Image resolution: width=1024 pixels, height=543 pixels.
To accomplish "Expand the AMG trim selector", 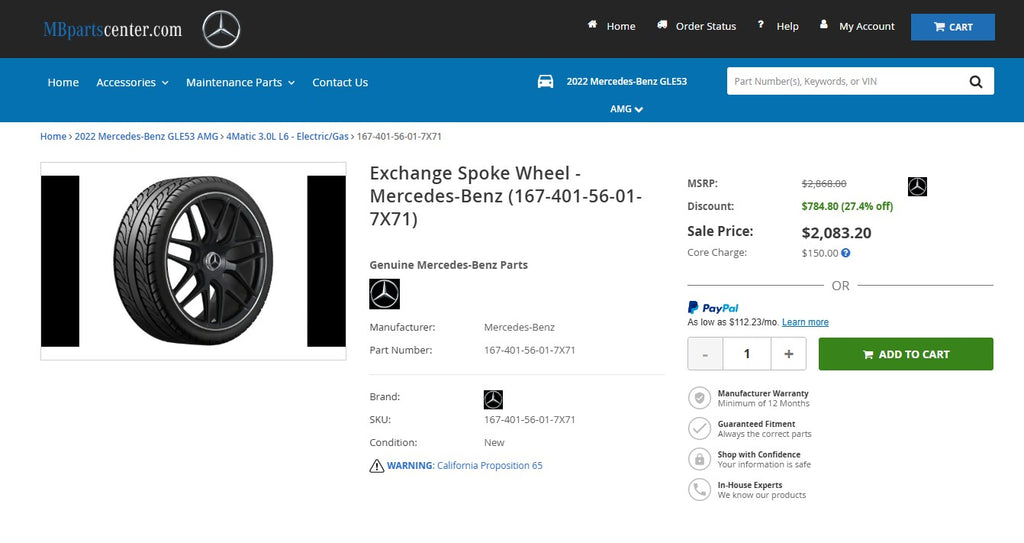I will (x=626, y=109).
